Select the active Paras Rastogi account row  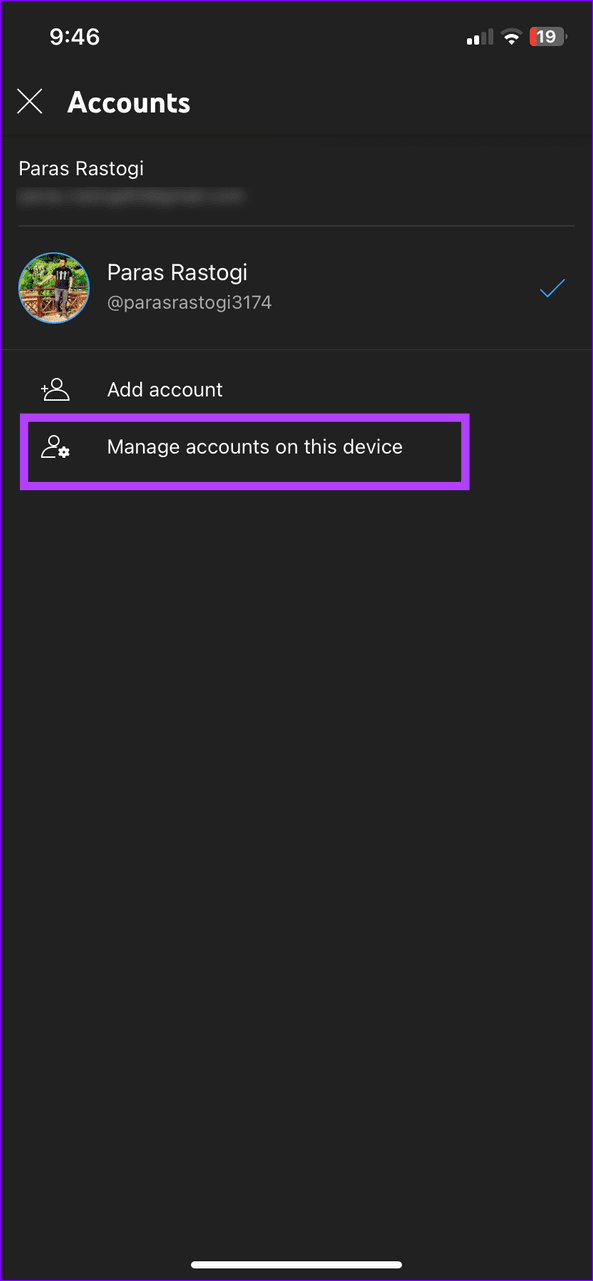coord(296,287)
